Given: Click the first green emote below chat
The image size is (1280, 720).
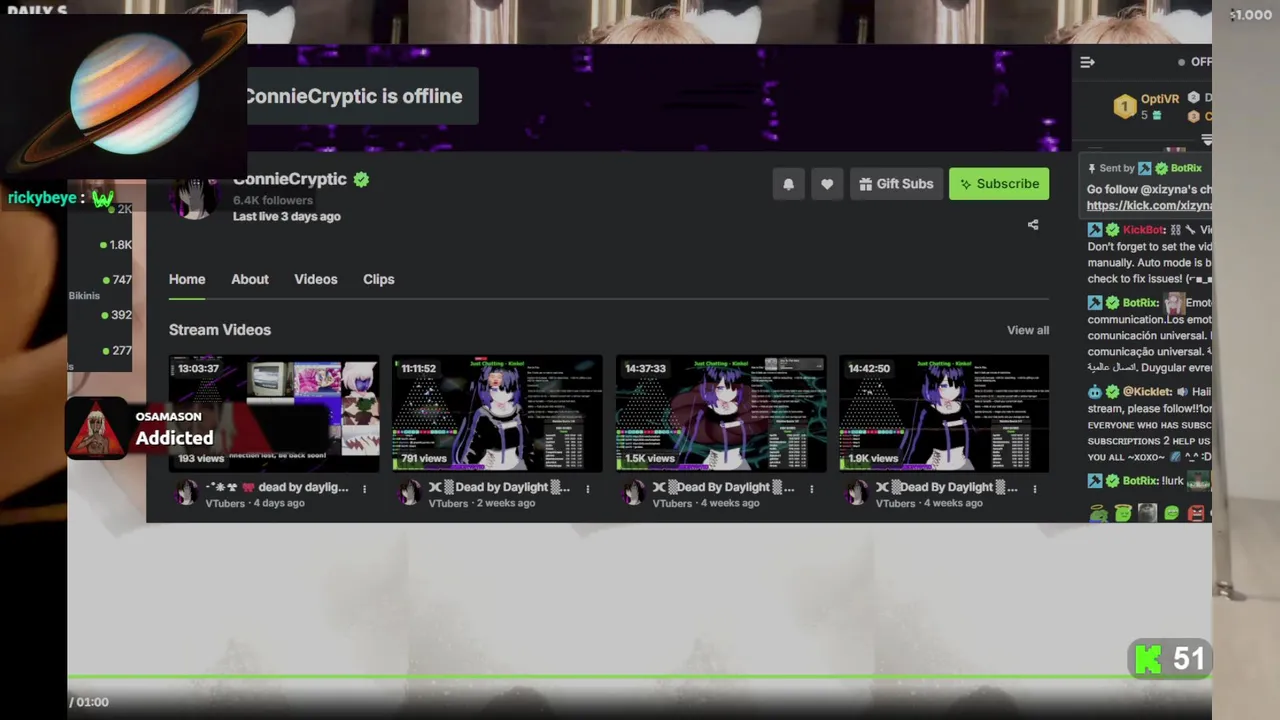Looking at the screenshot, I should click(1099, 513).
